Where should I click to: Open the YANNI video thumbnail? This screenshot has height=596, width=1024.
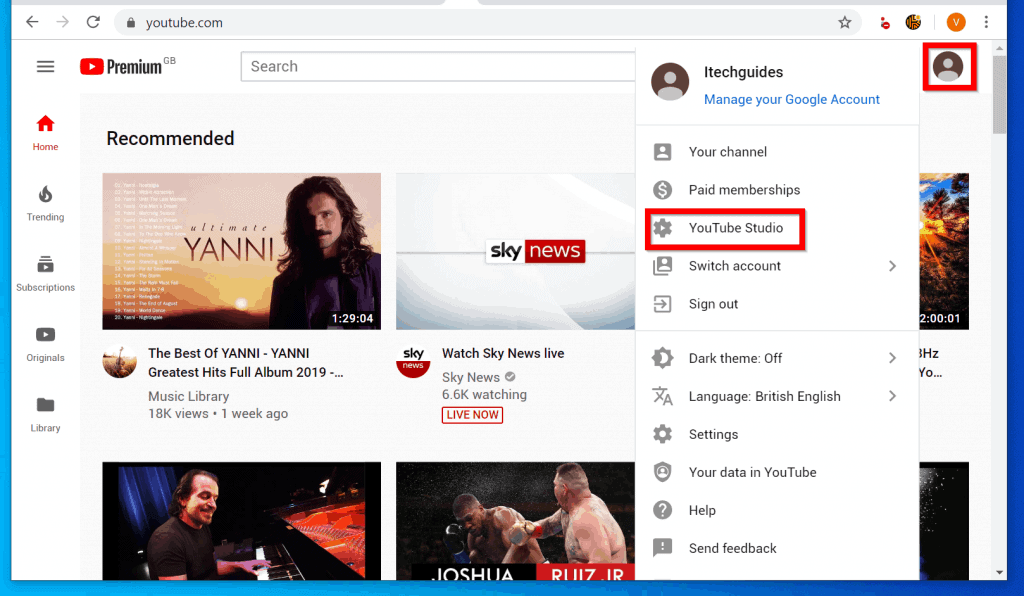pos(242,251)
